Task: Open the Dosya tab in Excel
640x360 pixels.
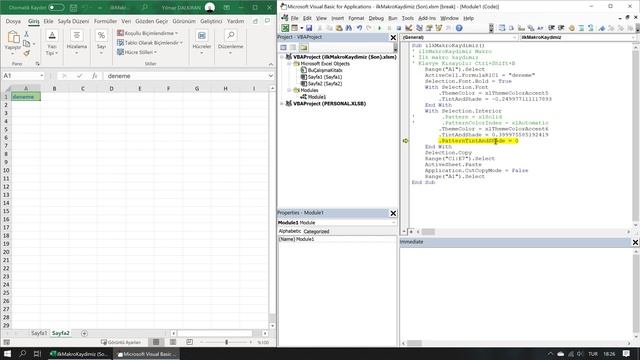Action: click(x=13, y=21)
